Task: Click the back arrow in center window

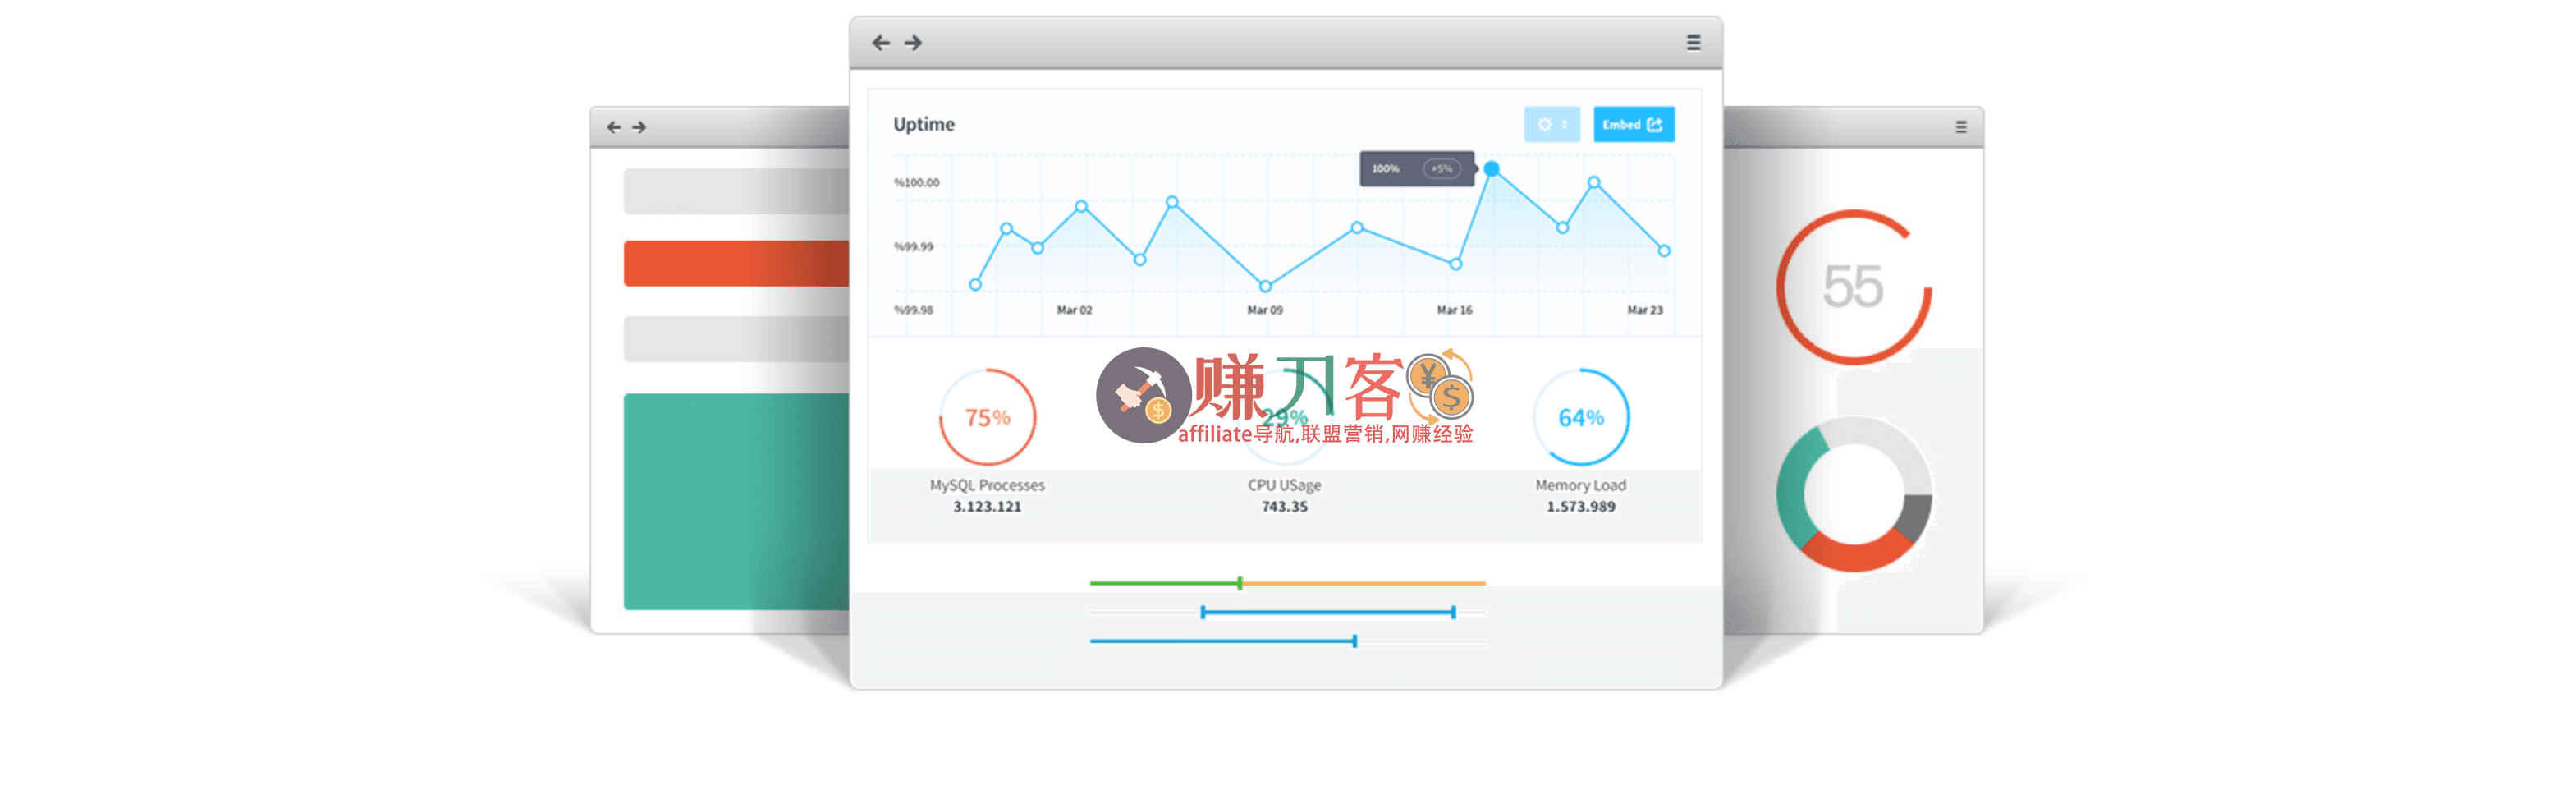Action: click(x=880, y=43)
